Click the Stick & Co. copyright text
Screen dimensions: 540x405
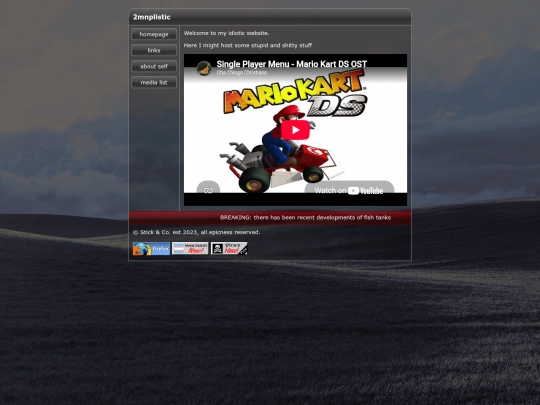click(196, 232)
